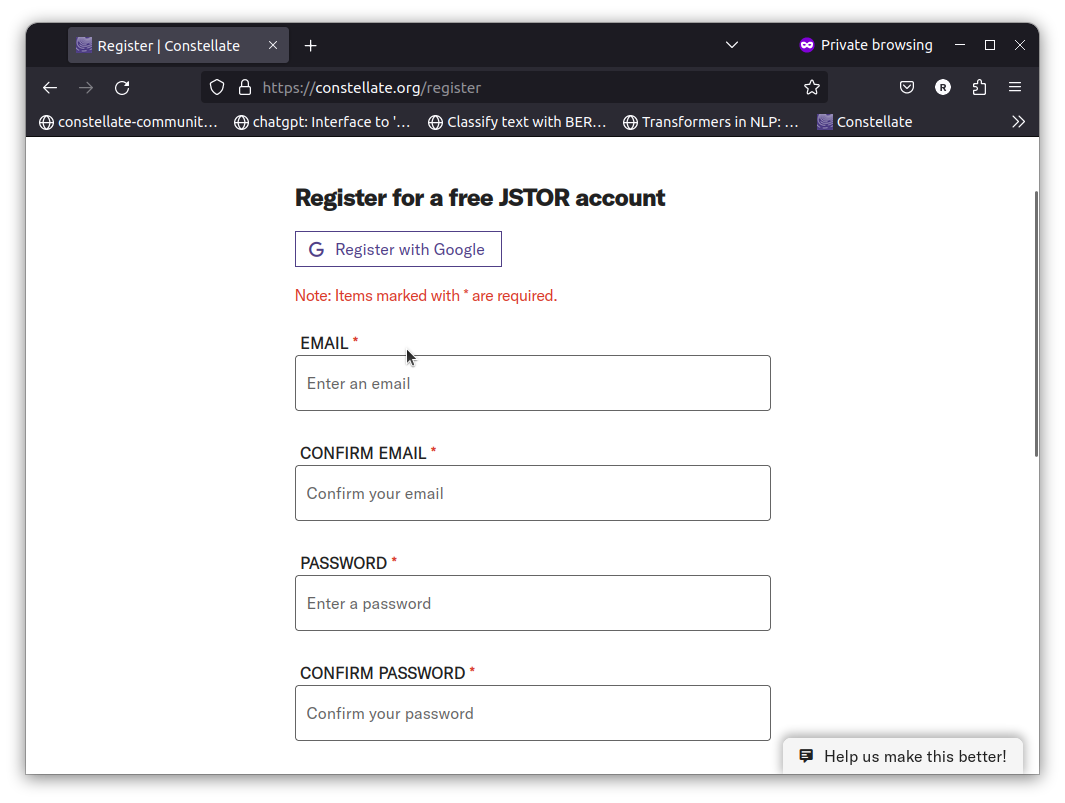The image size is (1065, 803).
Task: Focus the Confirm your password field
Action: tap(532, 713)
